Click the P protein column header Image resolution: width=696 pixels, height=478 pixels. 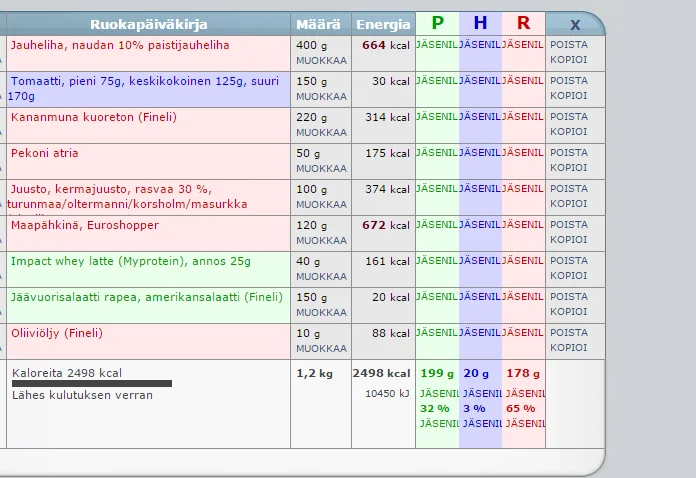tap(437, 24)
